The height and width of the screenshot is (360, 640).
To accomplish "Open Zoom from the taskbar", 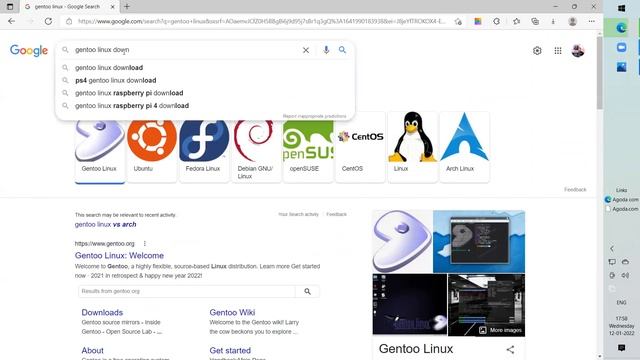I will click(x=622, y=47).
